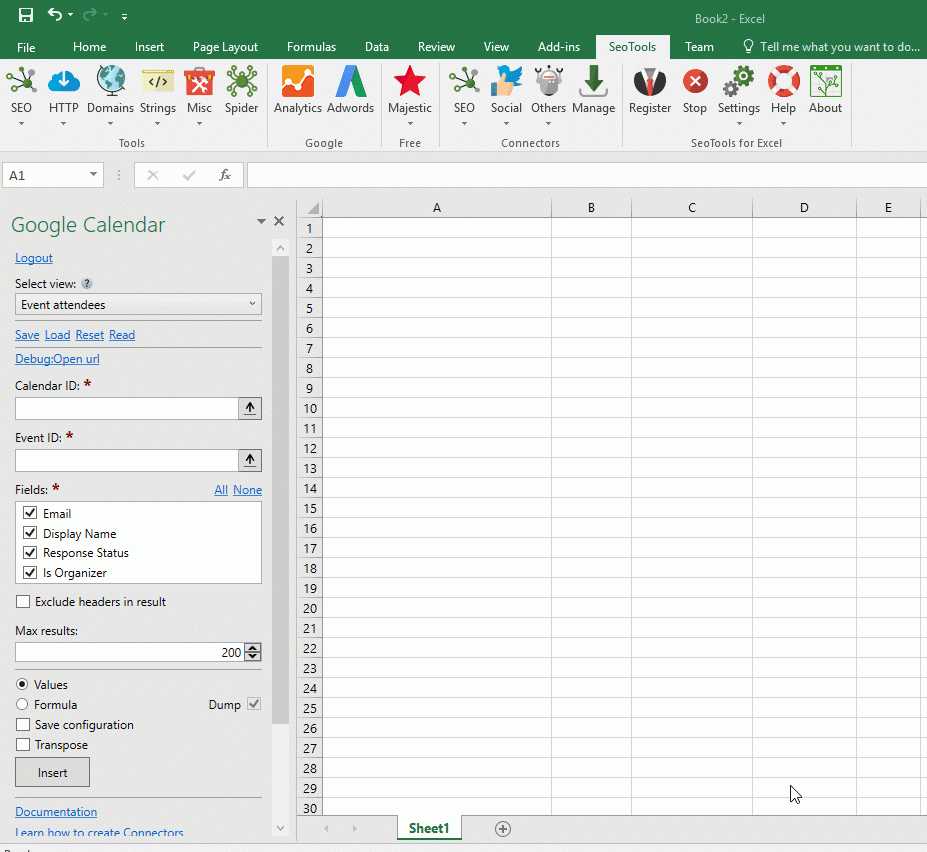The image size is (927, 852).
Task: Open the Page Layout tab
Action: [225, 47]
